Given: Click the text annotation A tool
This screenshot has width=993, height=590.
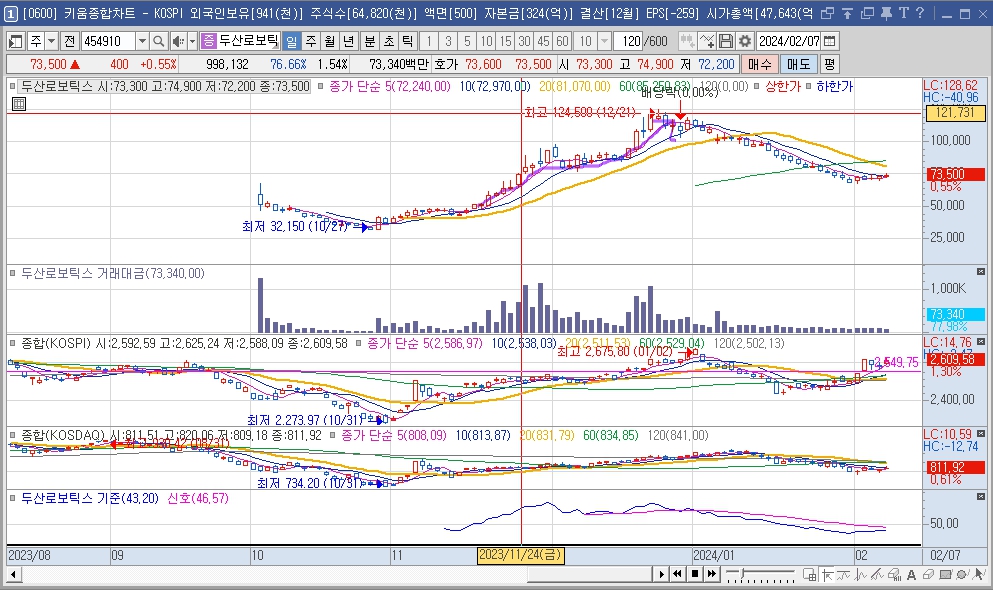Looking at the screenshot, I should coord(911,575).
